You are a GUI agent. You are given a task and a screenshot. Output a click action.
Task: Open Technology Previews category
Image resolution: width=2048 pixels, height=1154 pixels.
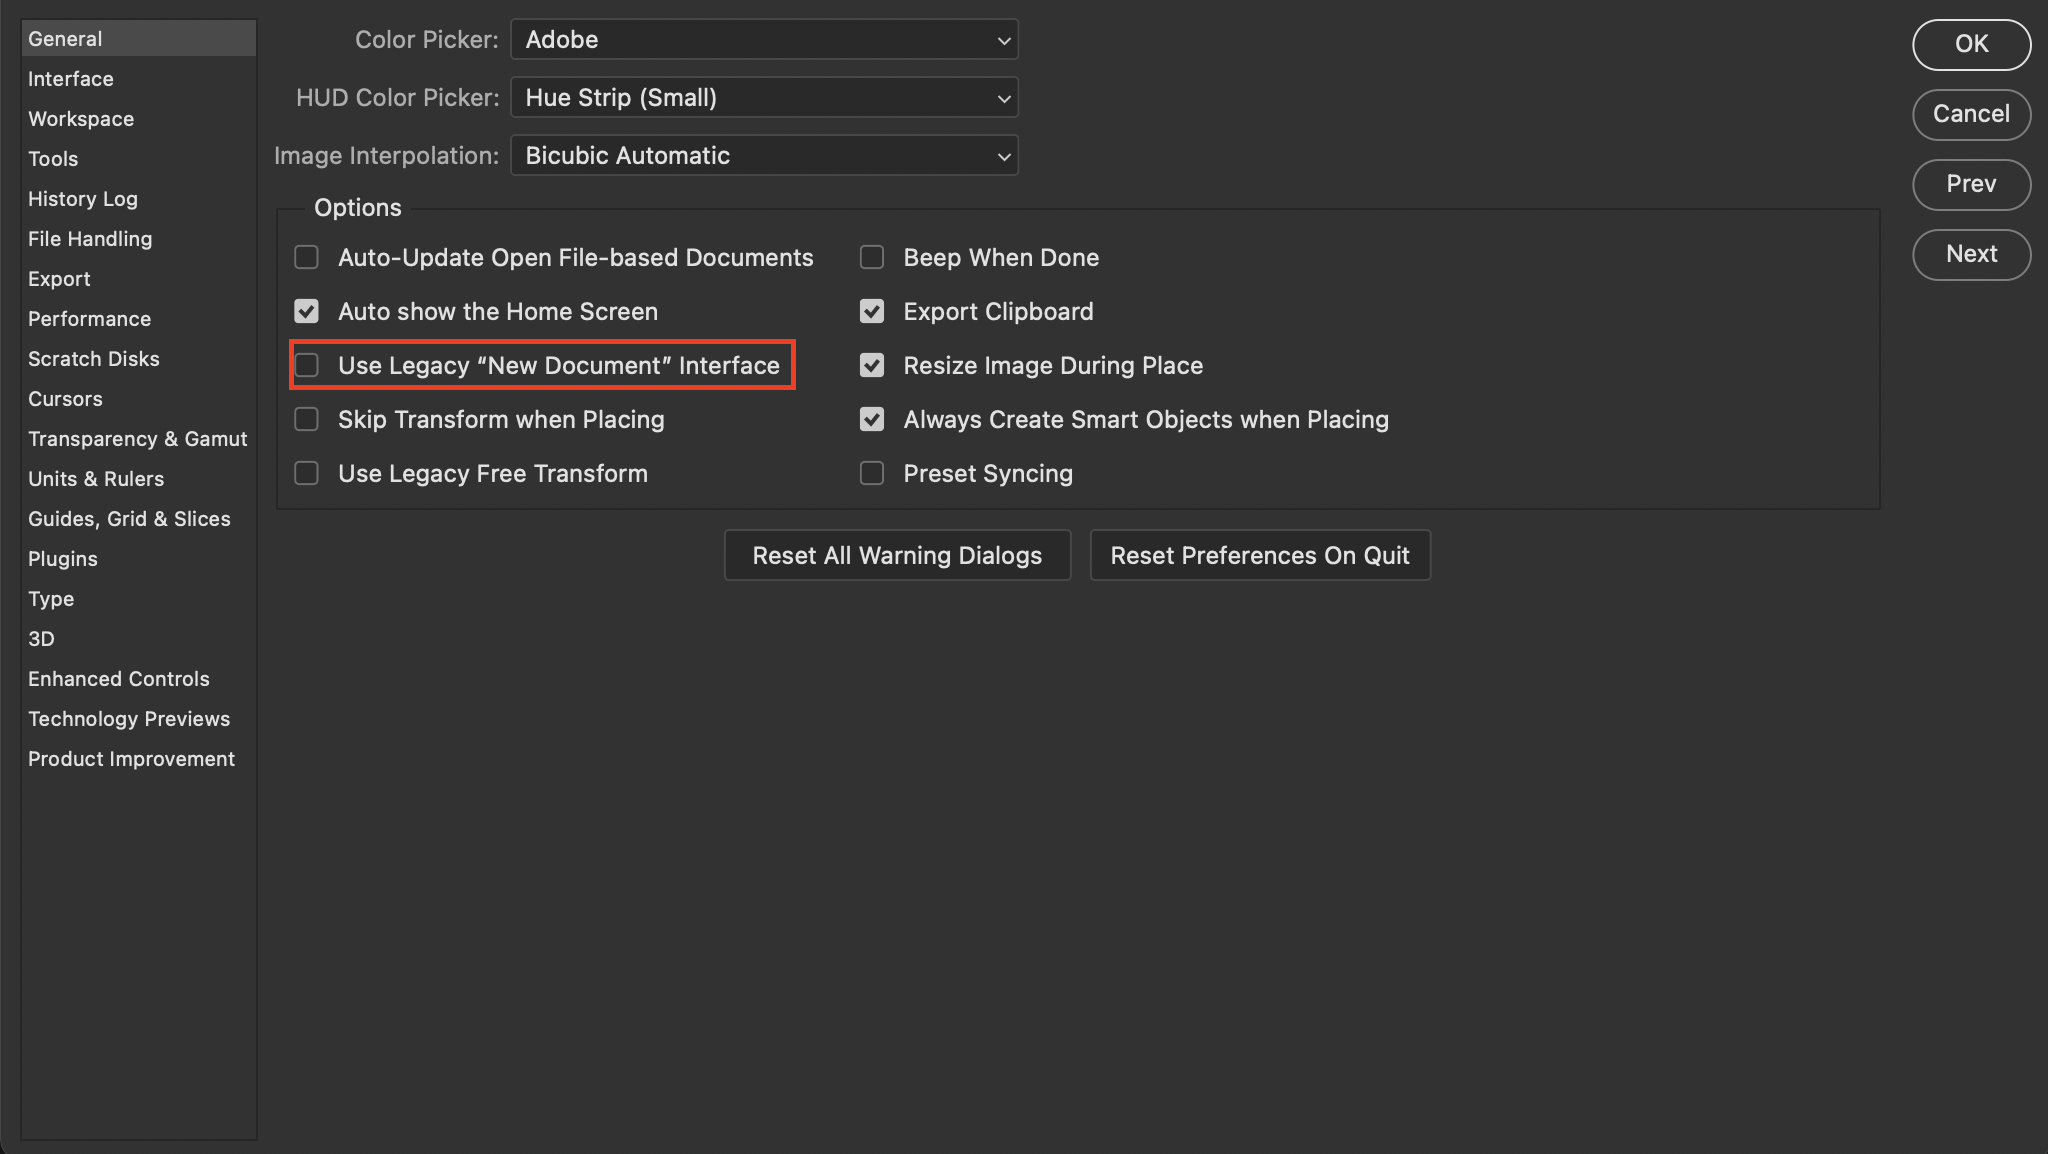pos(129,719)
